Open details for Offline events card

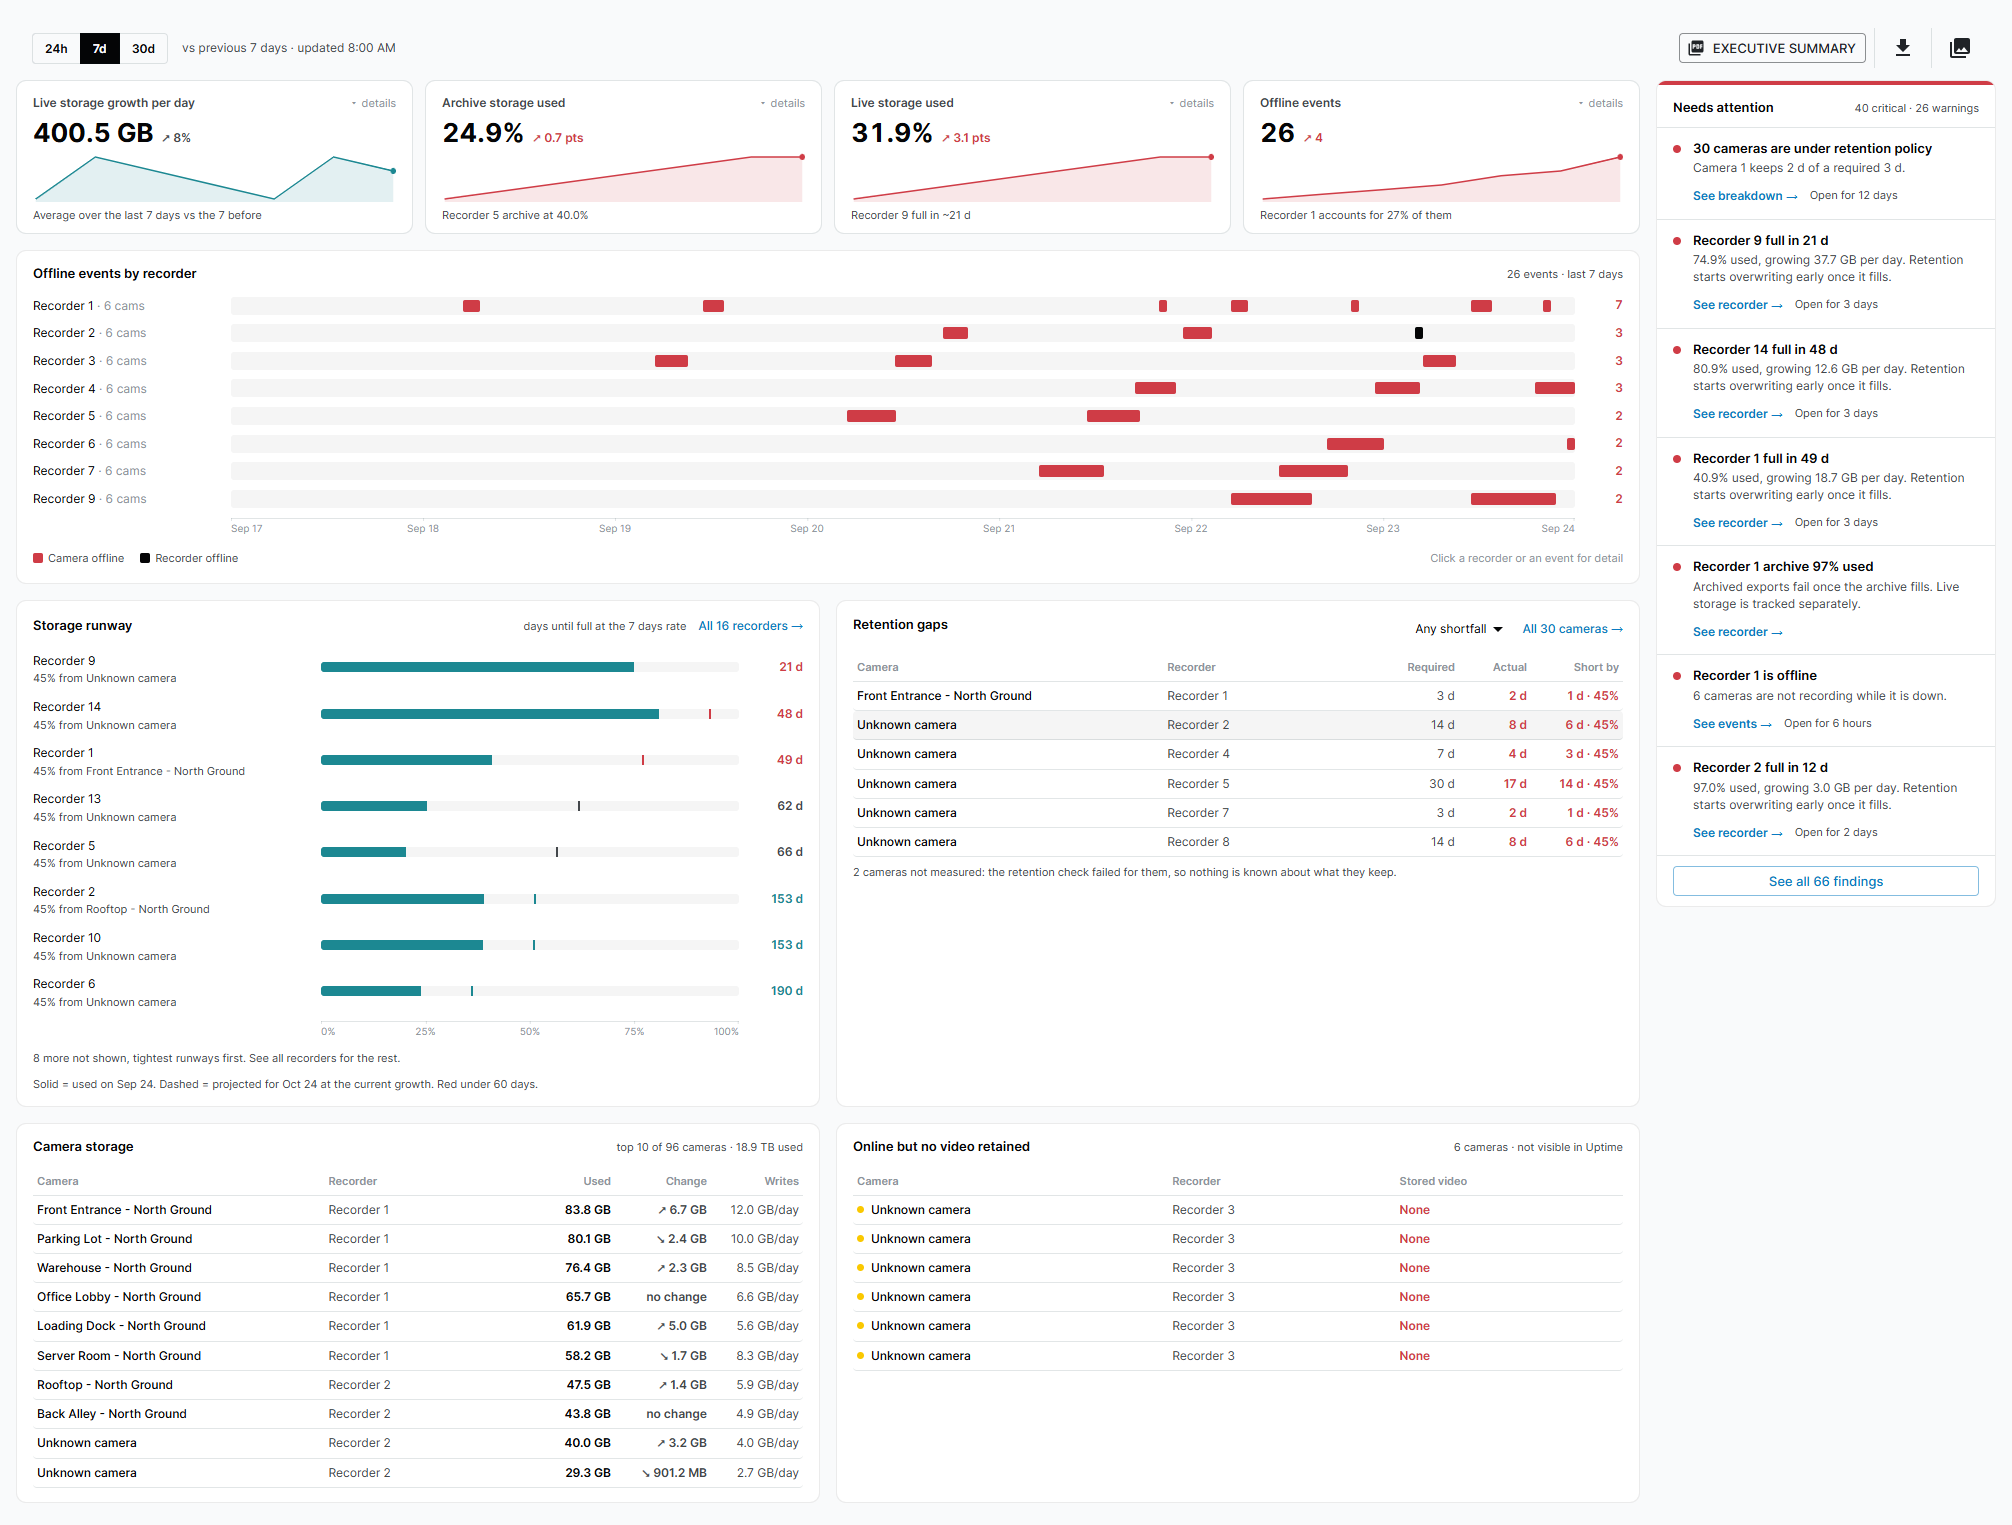[1601, 103]
